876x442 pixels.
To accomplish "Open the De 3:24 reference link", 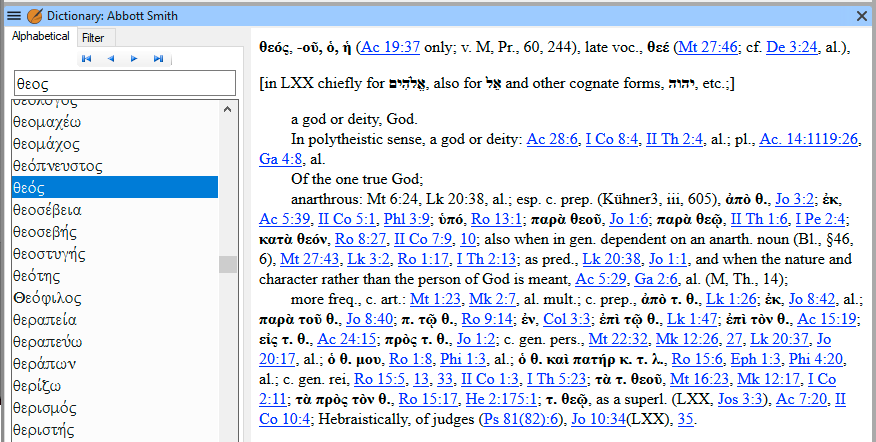I will coord(792,47).
